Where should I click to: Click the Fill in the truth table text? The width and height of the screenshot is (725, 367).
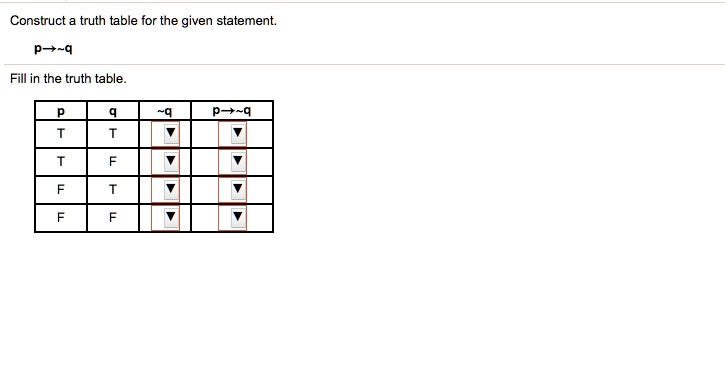(68, 79)
